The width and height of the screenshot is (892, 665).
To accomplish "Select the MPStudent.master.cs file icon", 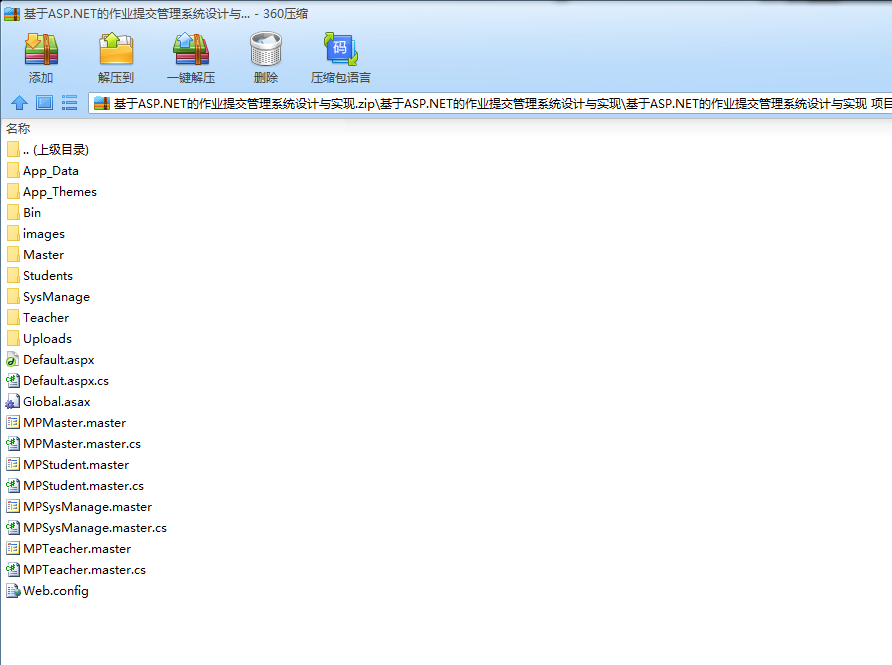I will (x=13, y=486).
